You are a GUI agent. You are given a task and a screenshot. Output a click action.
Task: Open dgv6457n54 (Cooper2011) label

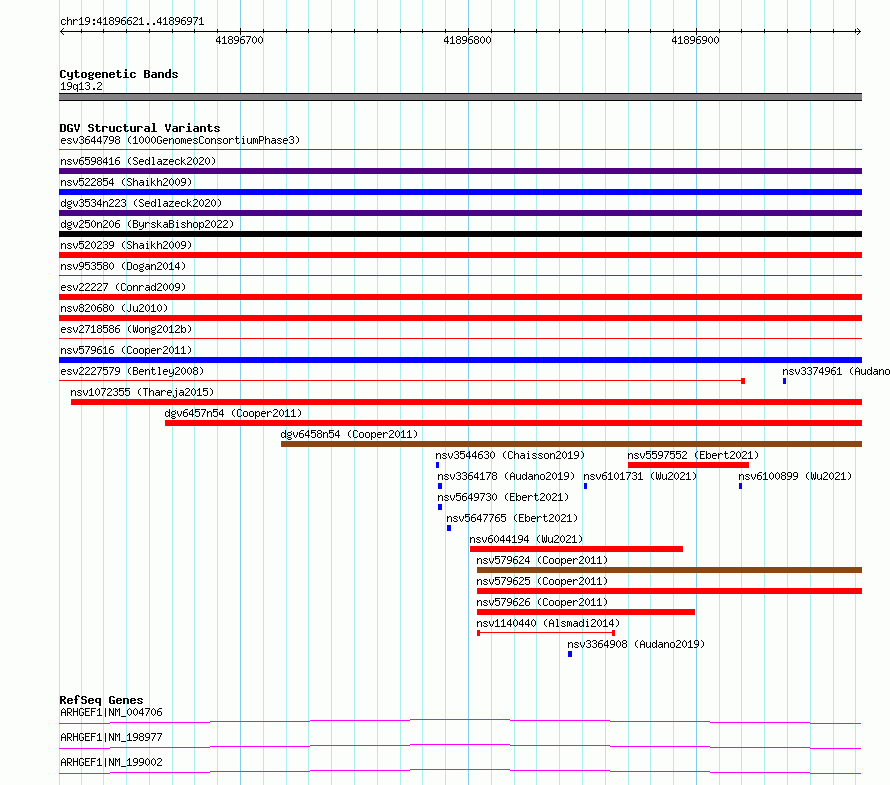coord(233,413)
